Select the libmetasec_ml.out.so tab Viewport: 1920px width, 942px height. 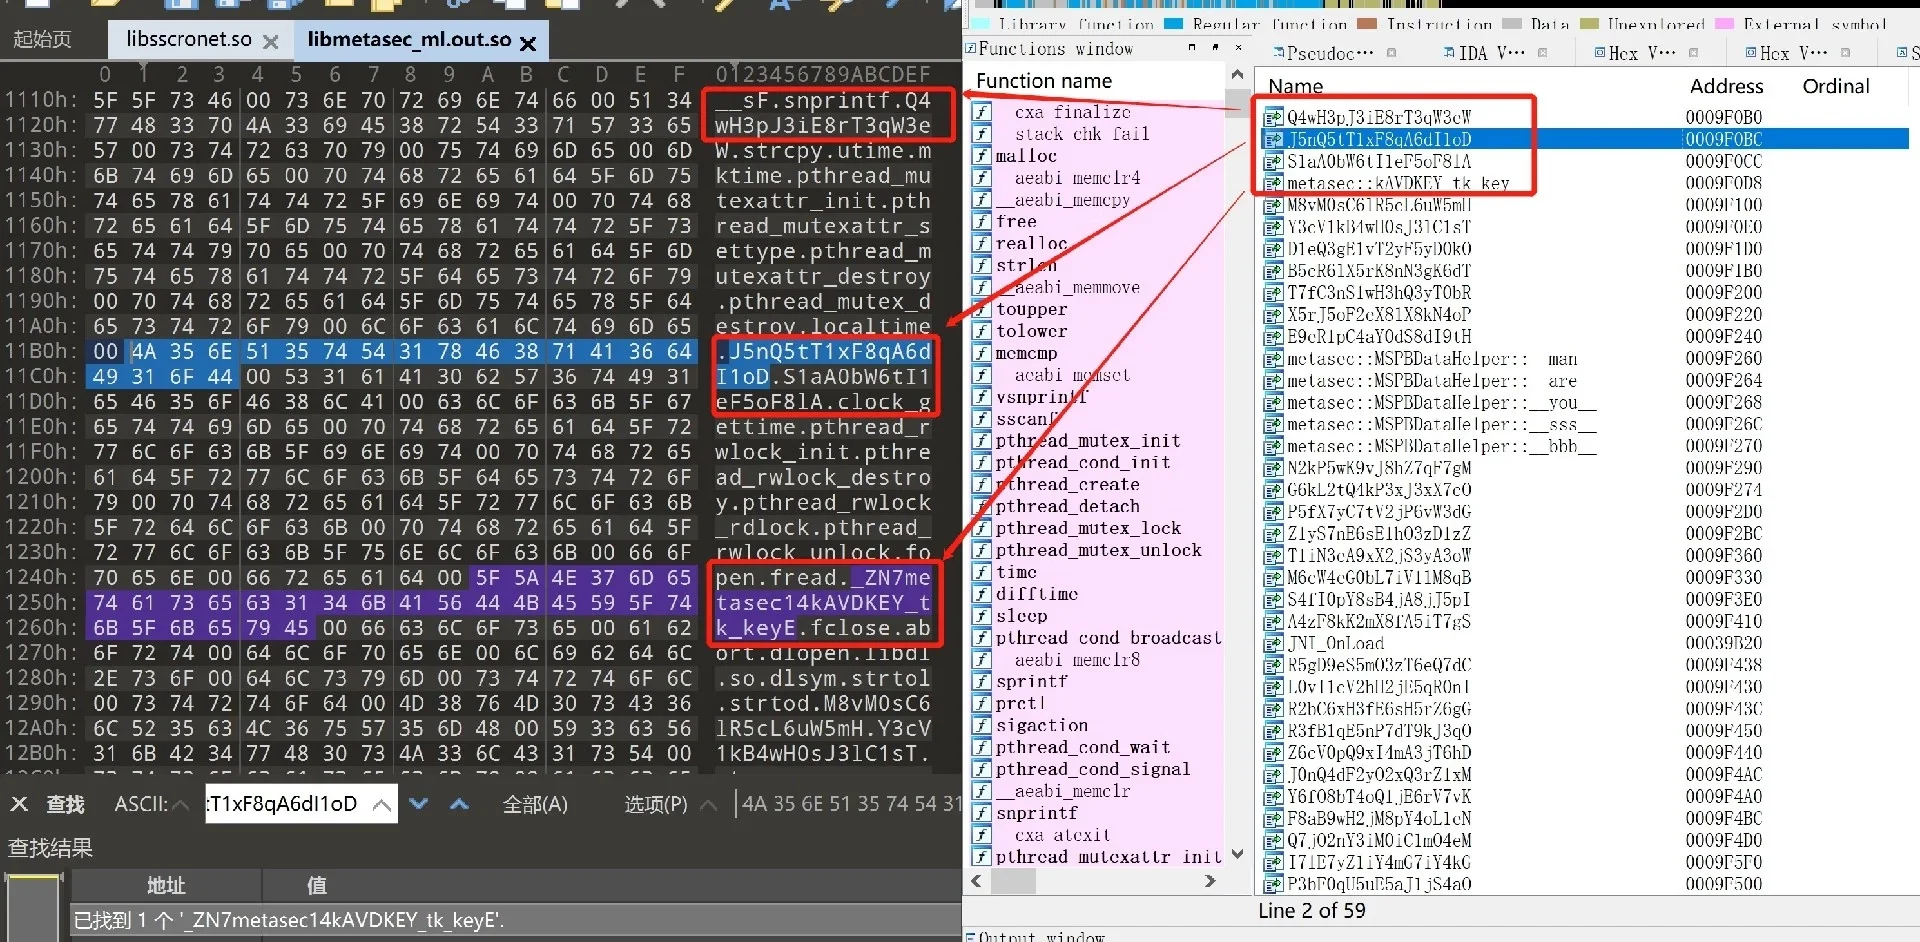(x=409, y=40)
